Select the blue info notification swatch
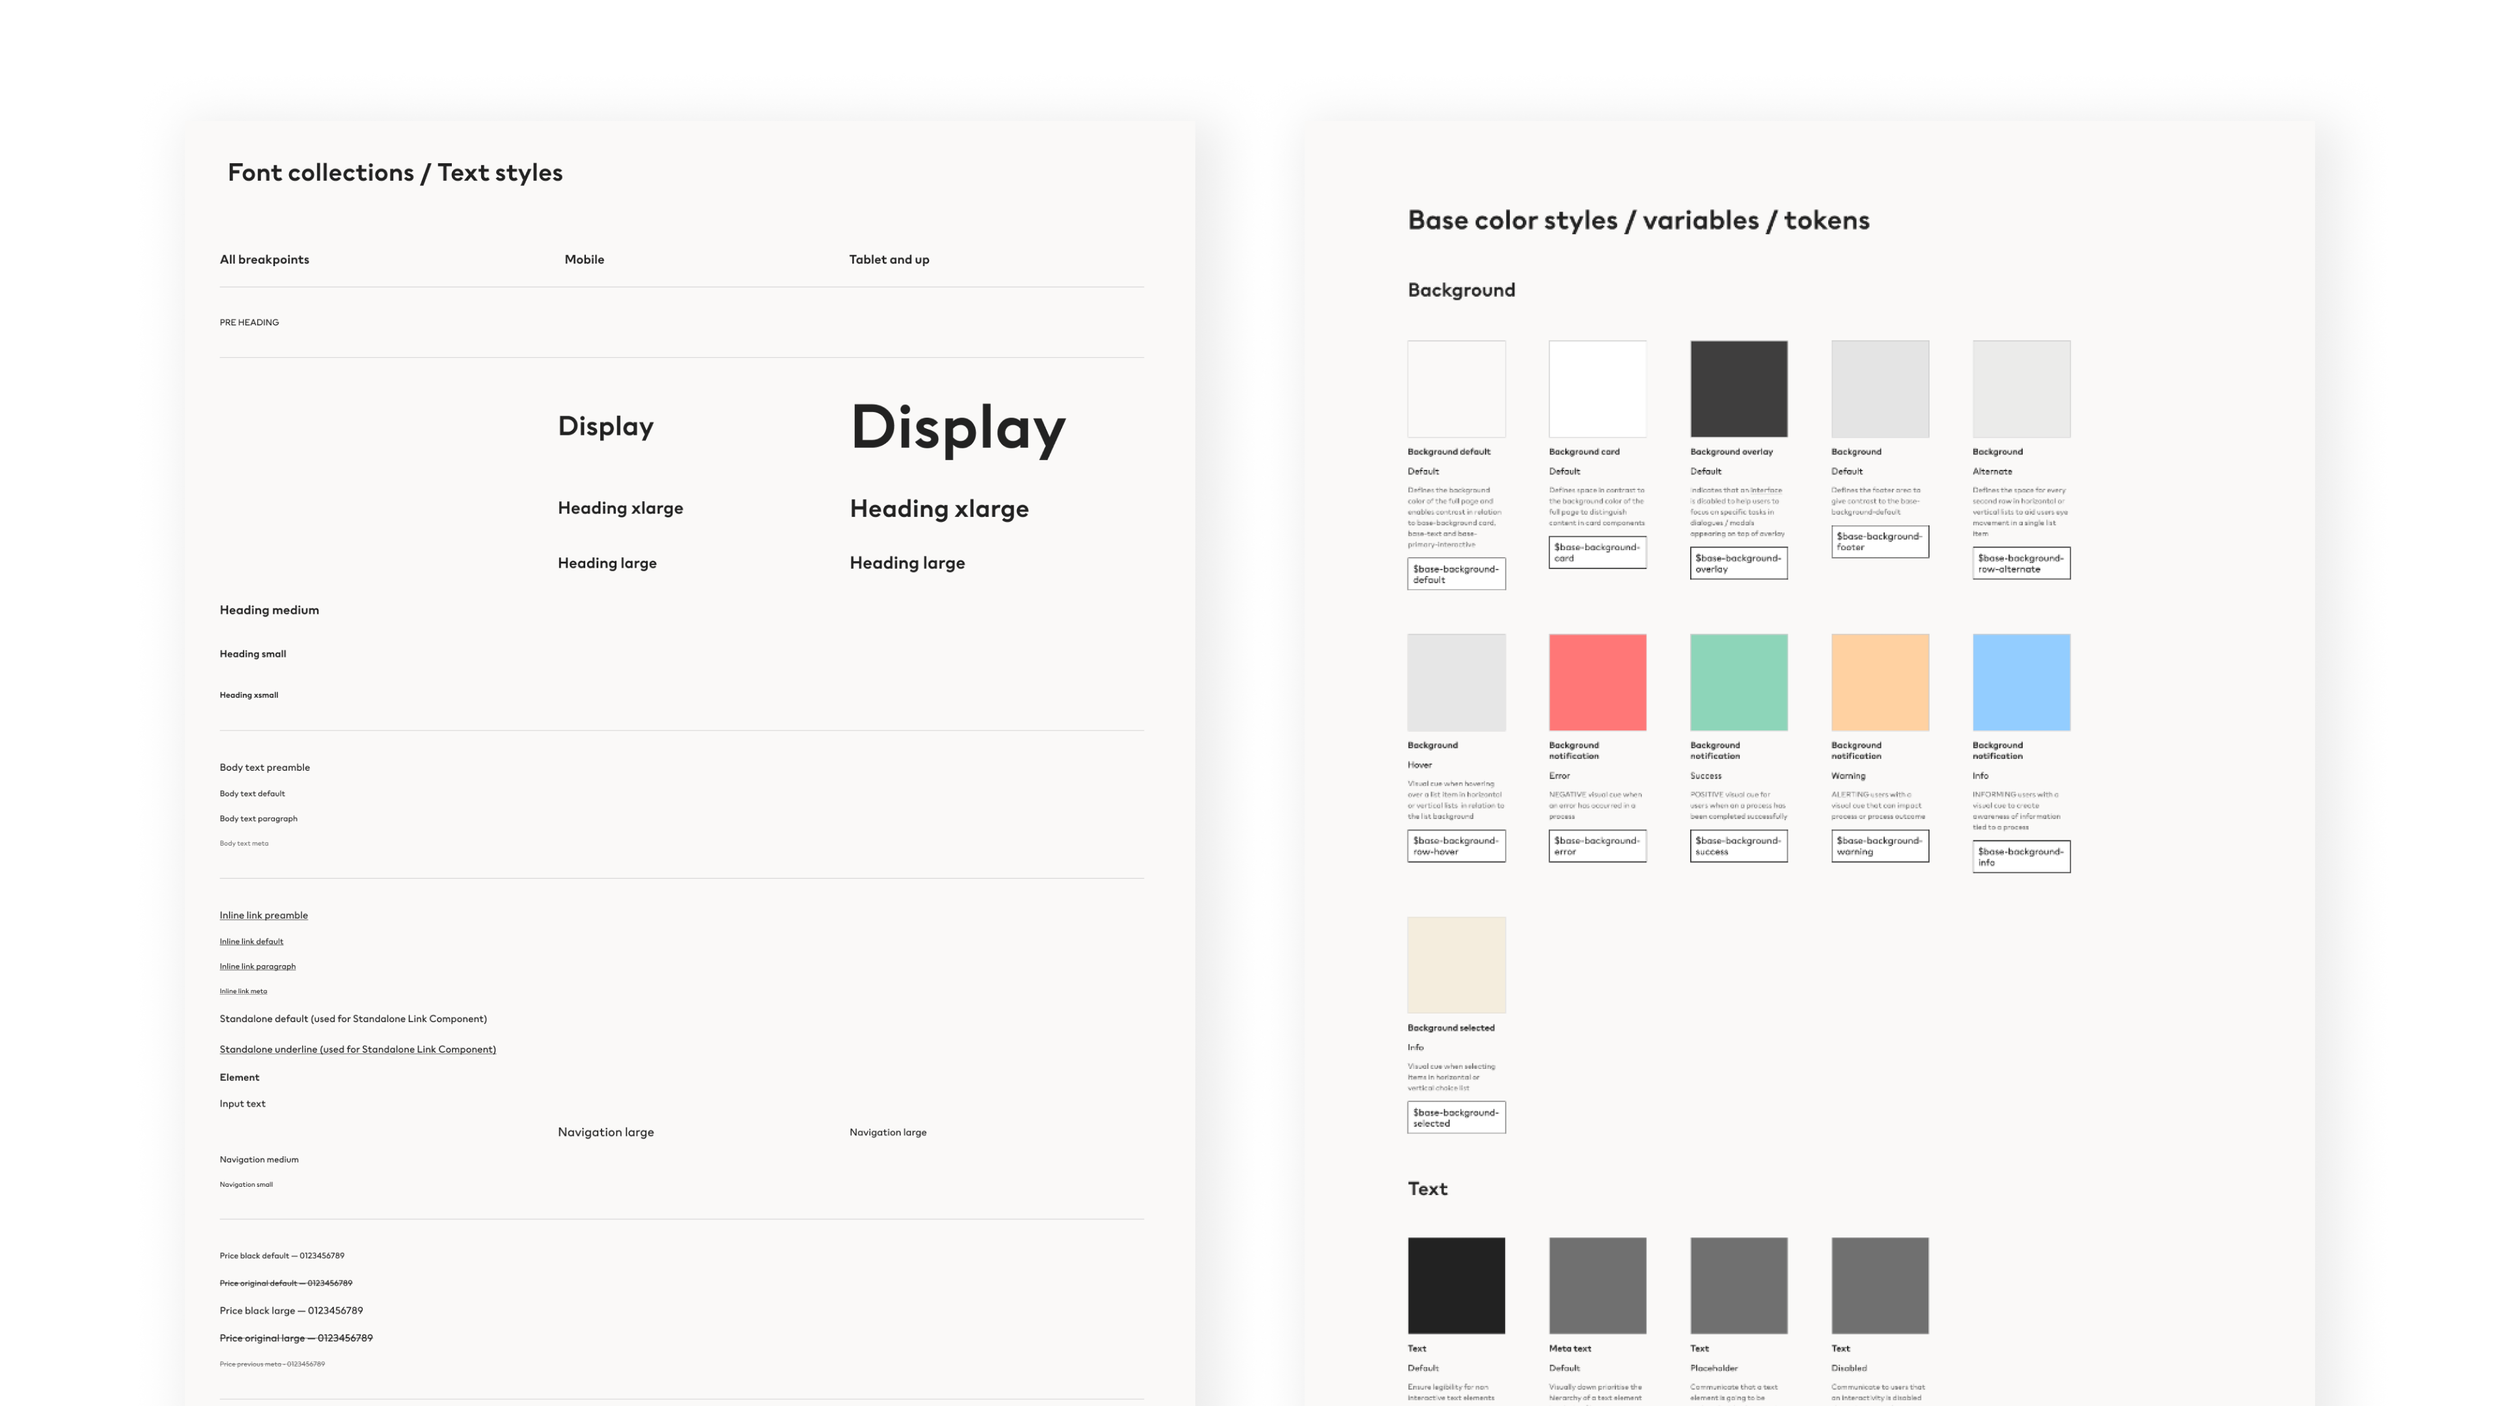This screenshot has height=1406, width=2500. coord(2020,682)
